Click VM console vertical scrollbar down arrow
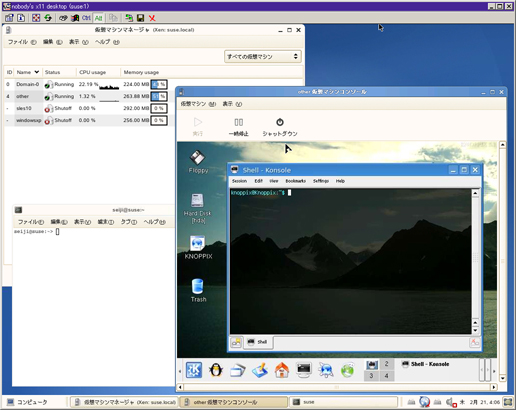The image size is (516, 410). pos(503,378)
